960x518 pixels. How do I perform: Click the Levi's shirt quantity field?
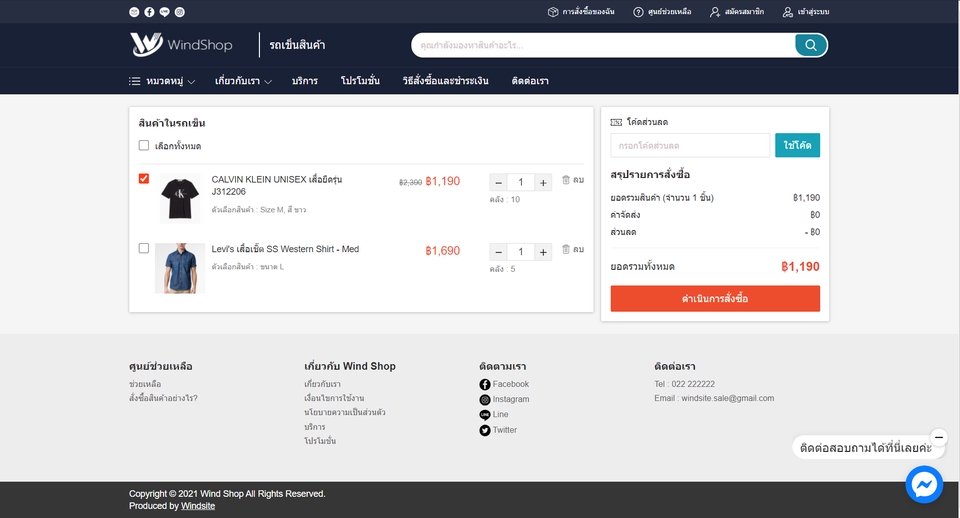(x=521, y=252)
